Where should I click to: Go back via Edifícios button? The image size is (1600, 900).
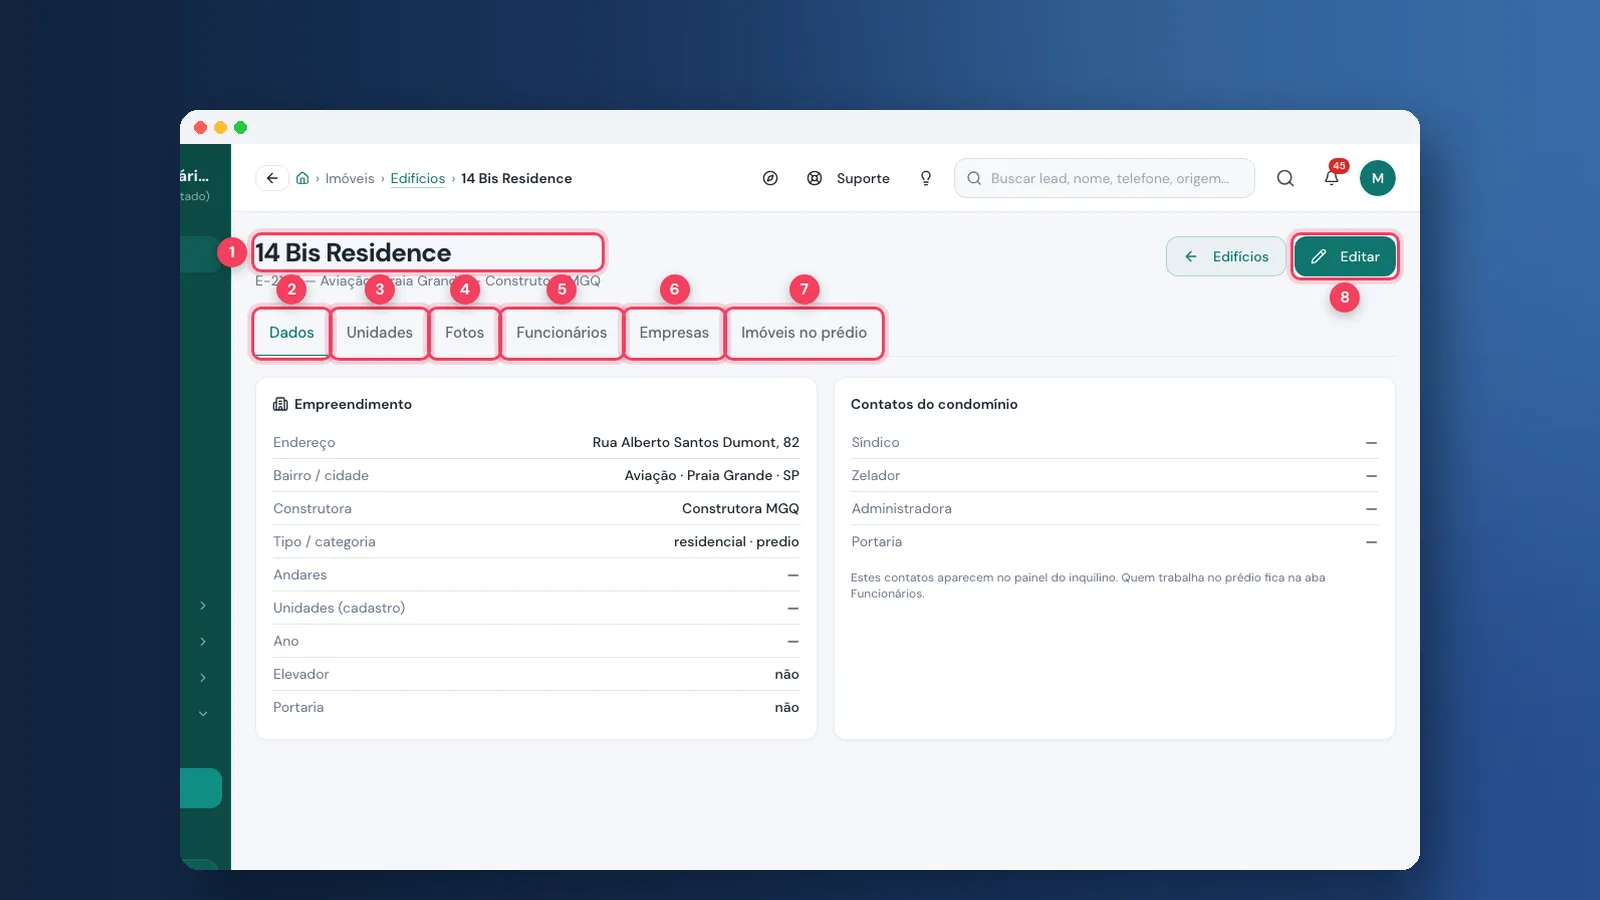1226,256
